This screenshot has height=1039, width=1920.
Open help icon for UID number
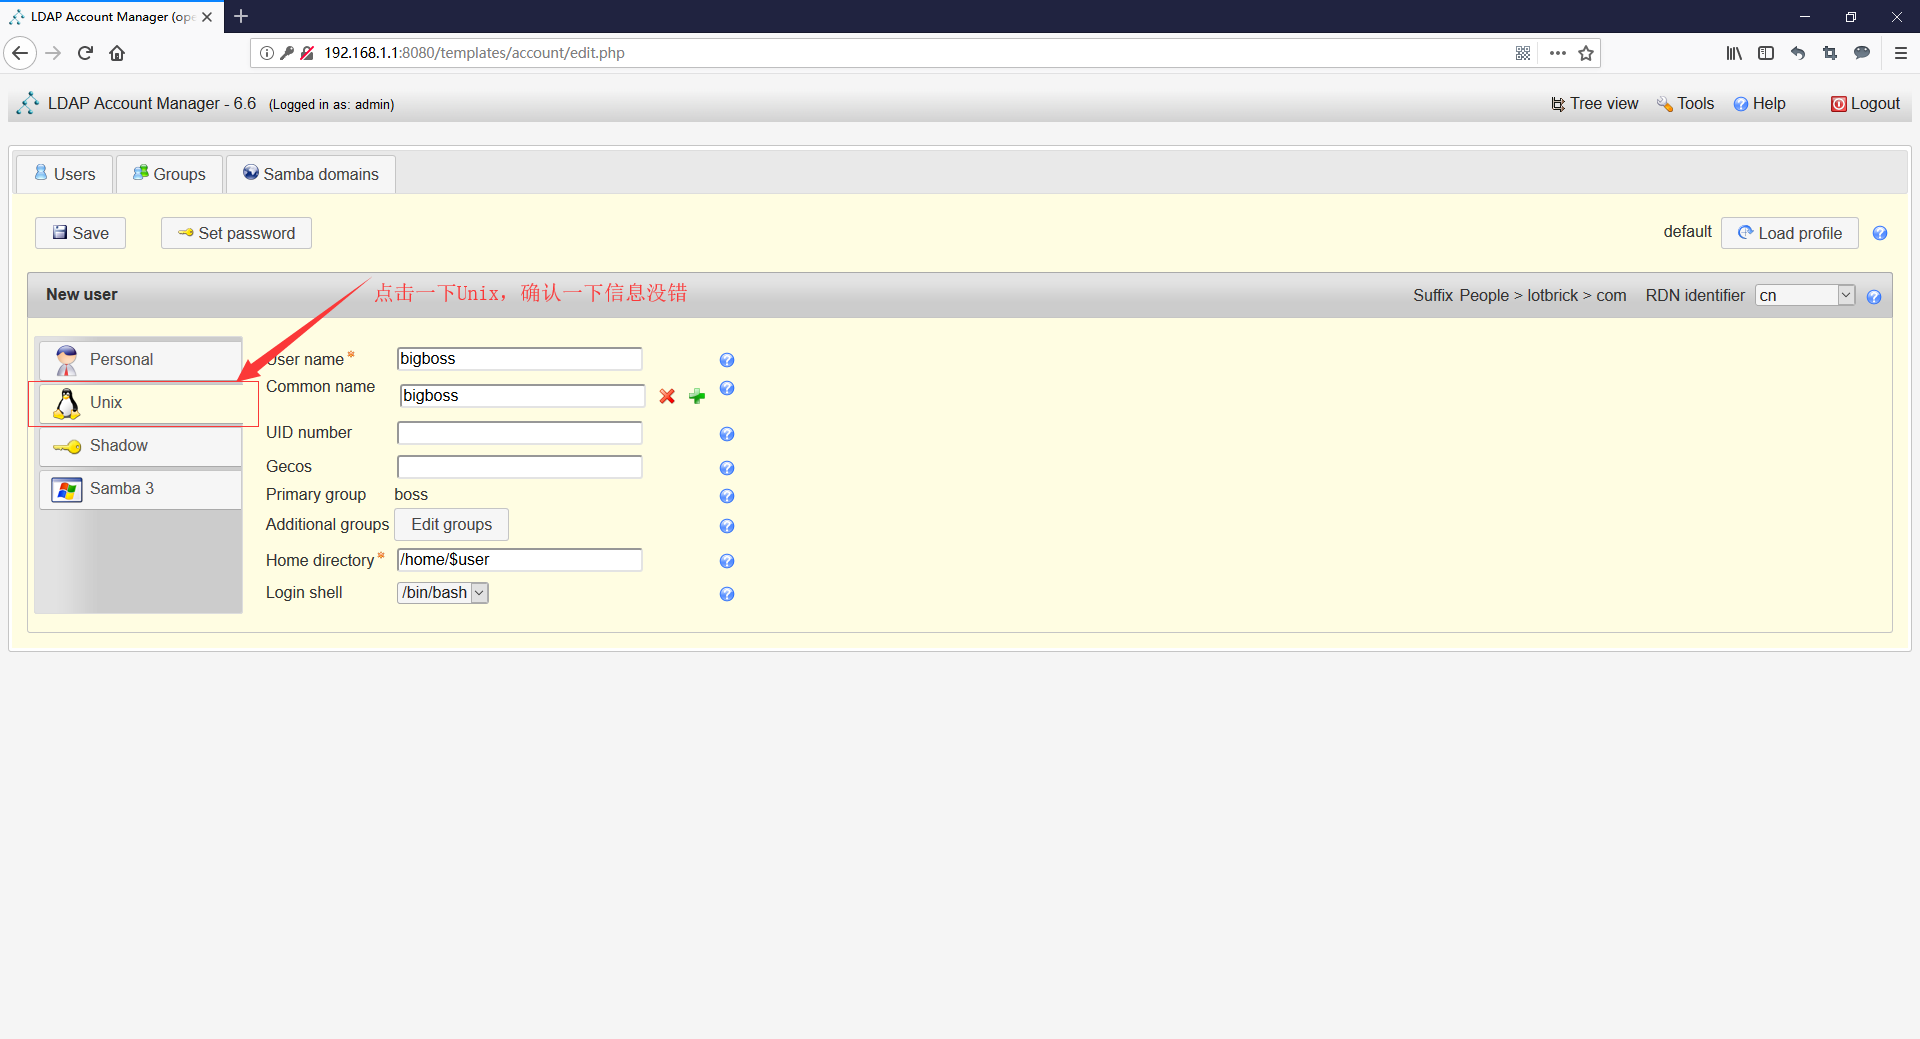727,434
